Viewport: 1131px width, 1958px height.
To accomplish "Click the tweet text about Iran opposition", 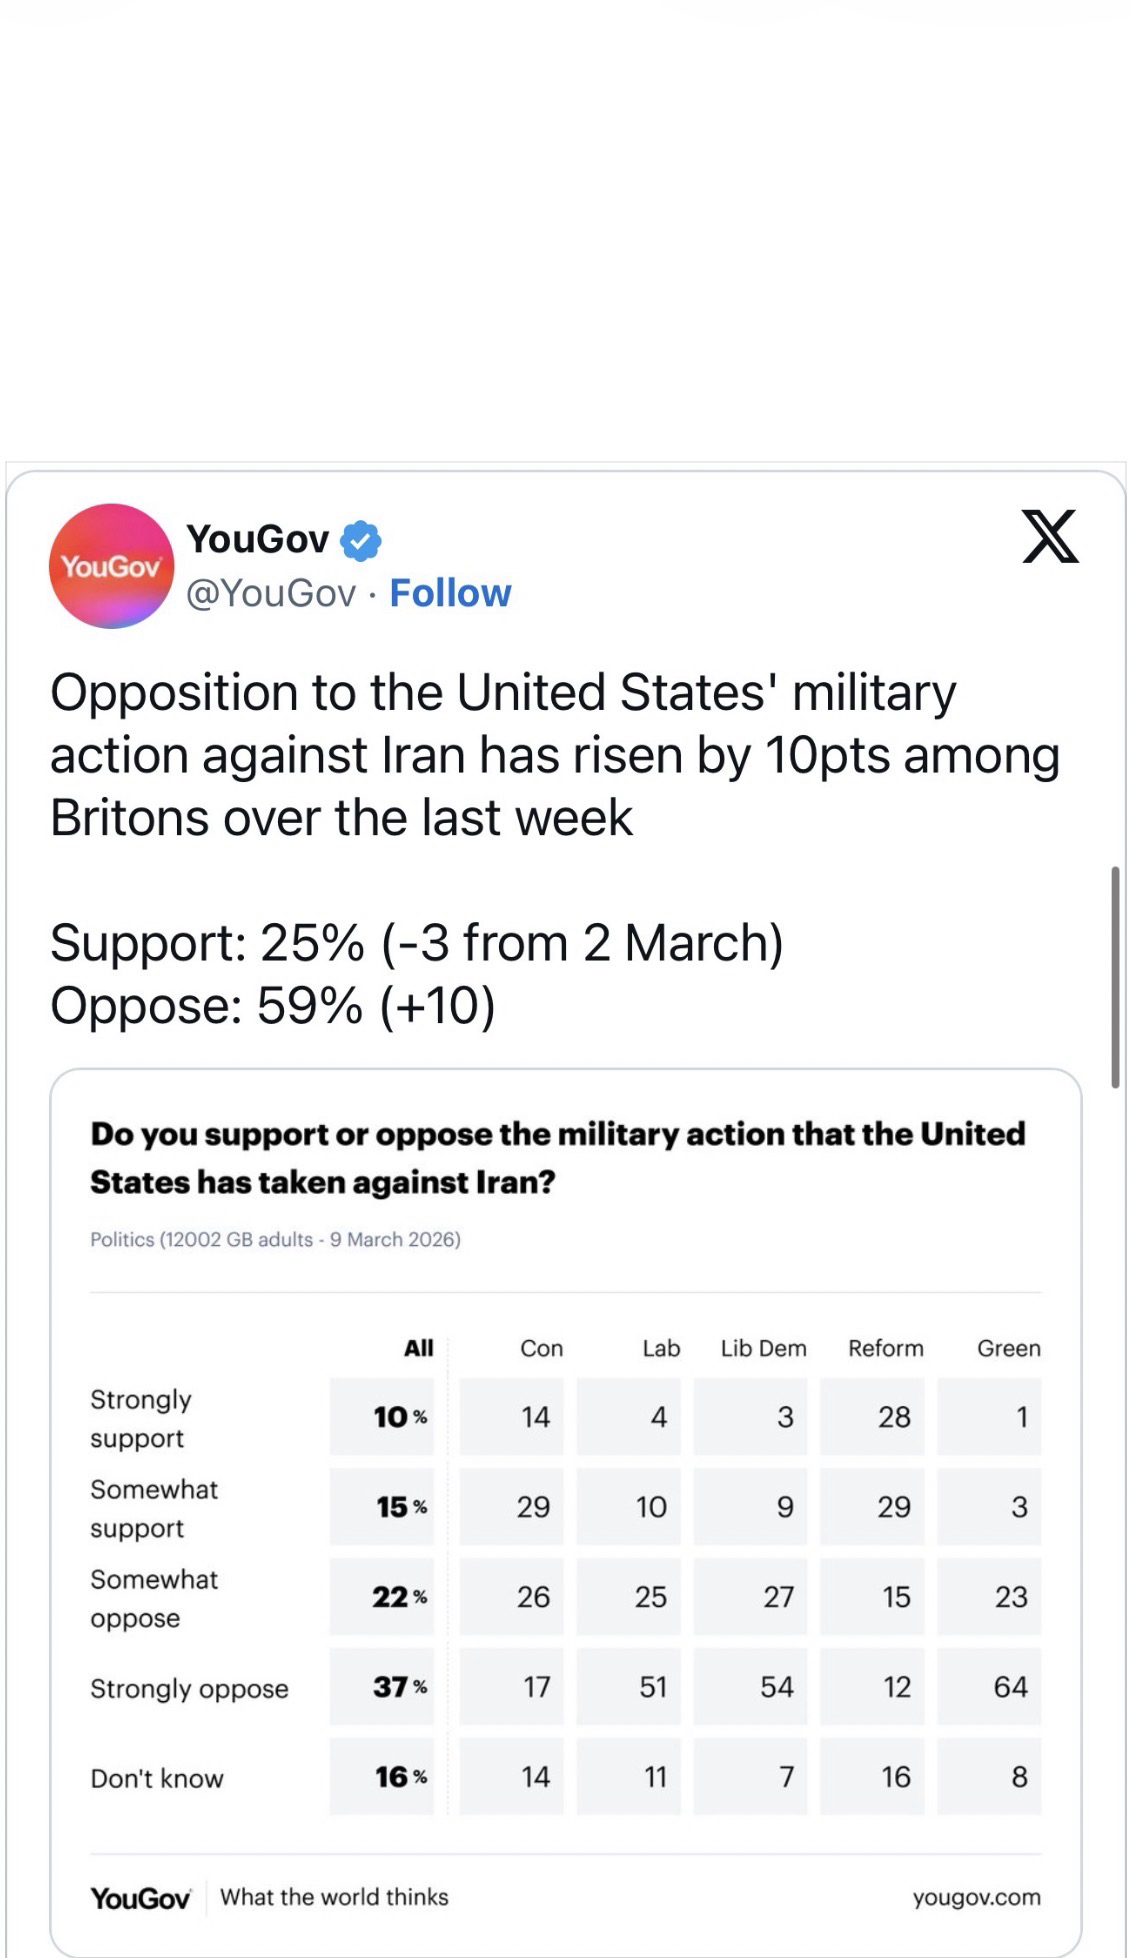I will coord(553,755).
